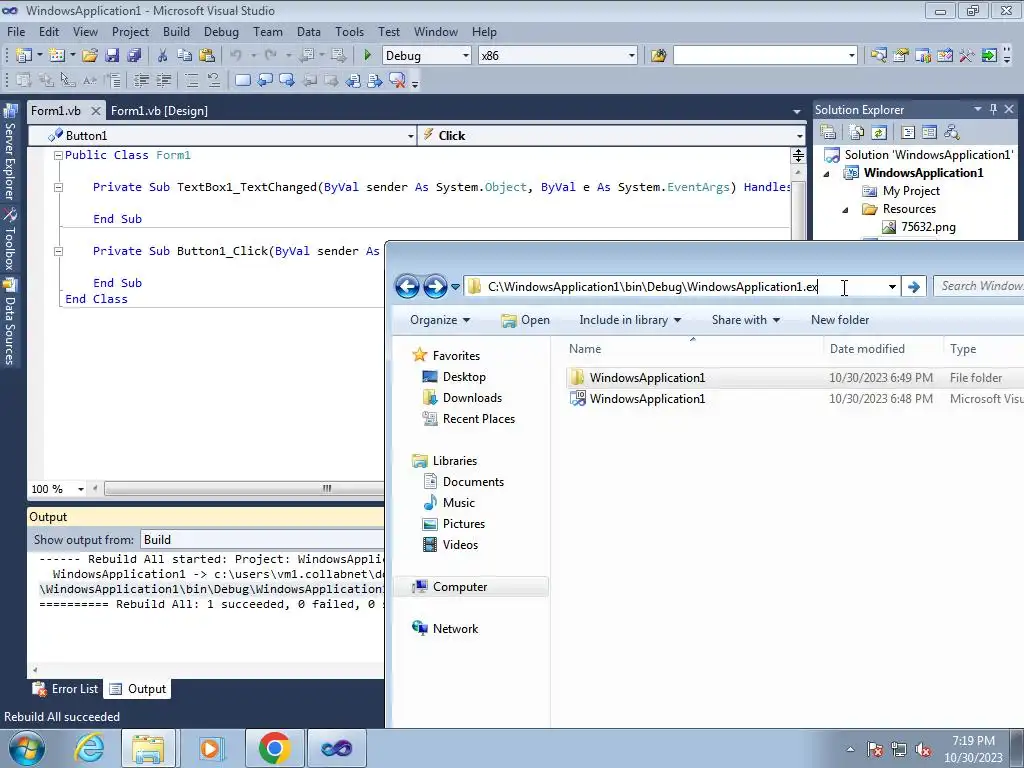
Task: Open the Properties Window toolbar icon
Action: tap(901, 56)
